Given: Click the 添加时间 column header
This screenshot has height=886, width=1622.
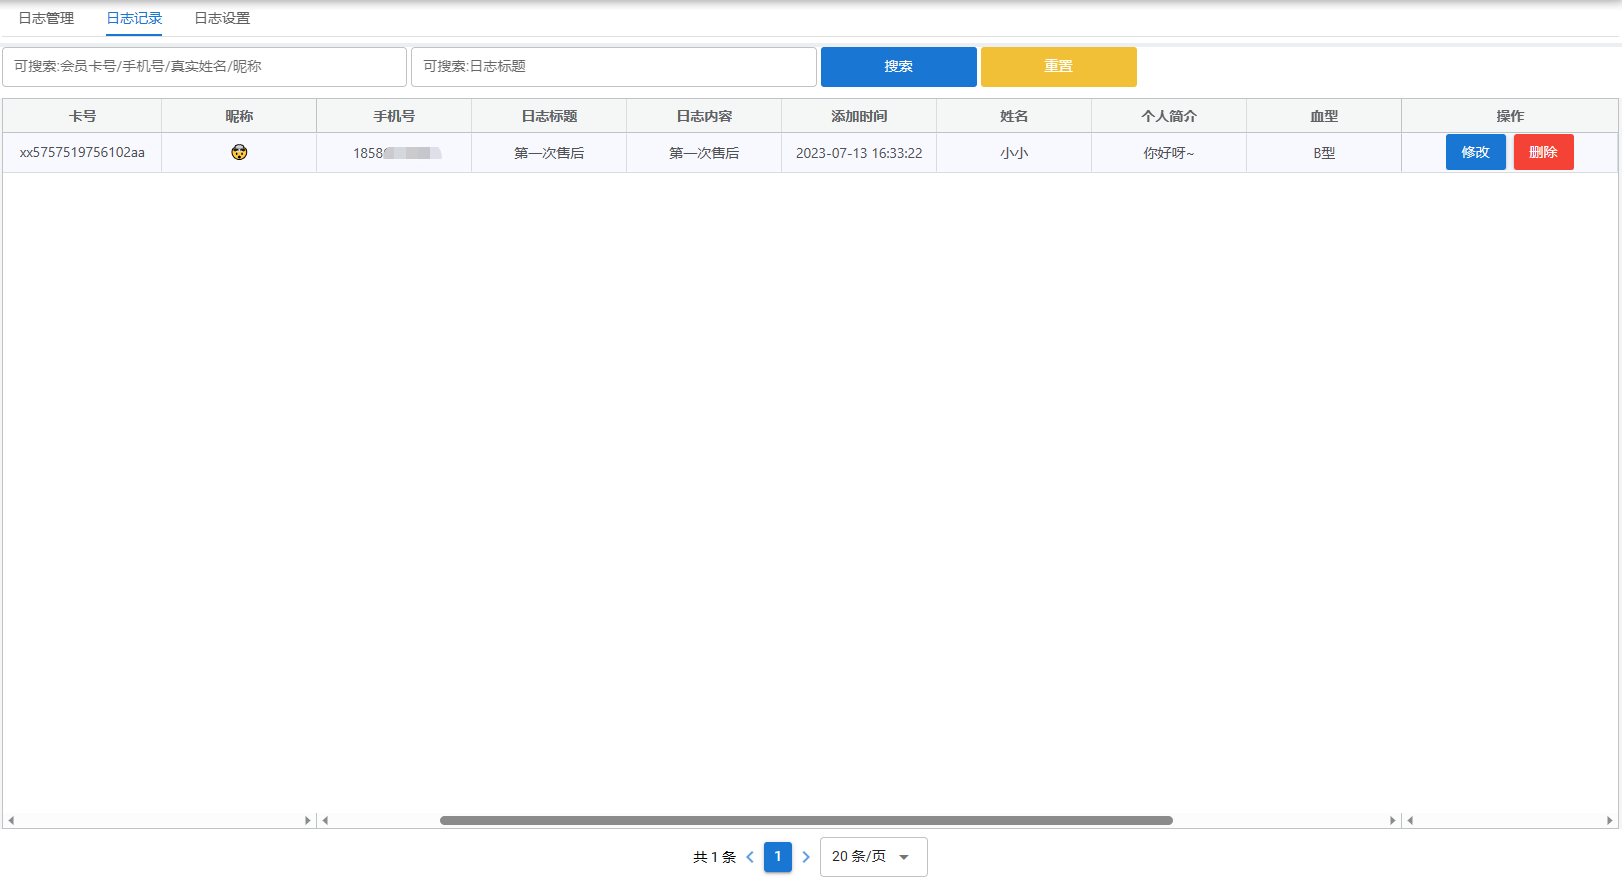Looking at the screenshot, I should point(859,116).
